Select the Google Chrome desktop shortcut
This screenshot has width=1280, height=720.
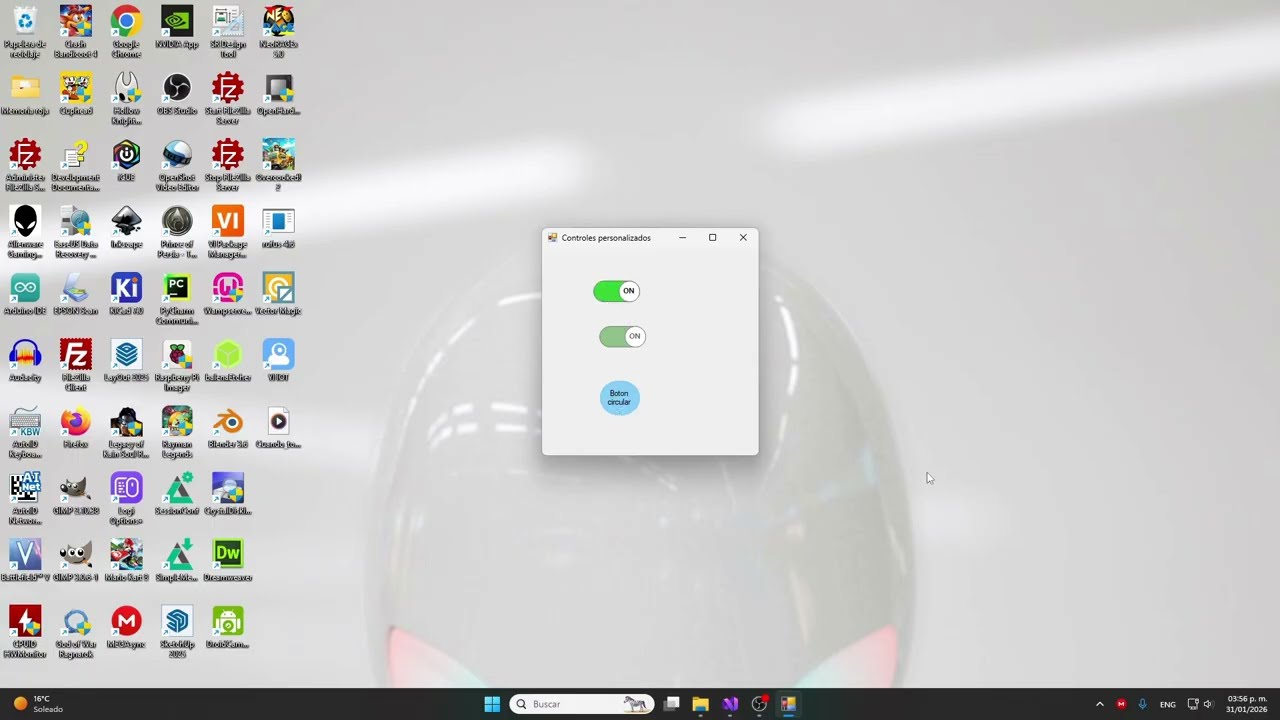(x=126, y=32)
